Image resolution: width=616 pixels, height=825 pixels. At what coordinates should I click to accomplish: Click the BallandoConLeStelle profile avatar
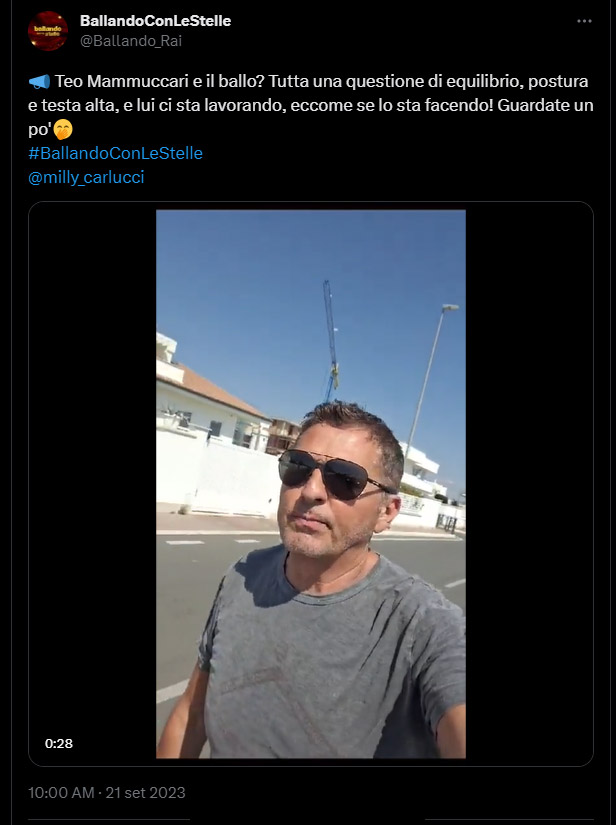pyautogui.click(x=48, y=31)
